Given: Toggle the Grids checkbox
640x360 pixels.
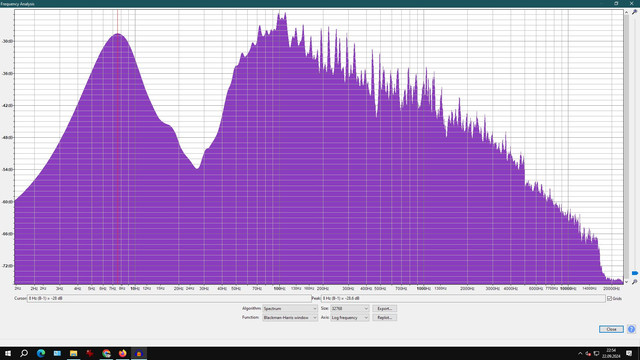Looking at the screenshot, I should pyautogui.click(x=609, y=299).
